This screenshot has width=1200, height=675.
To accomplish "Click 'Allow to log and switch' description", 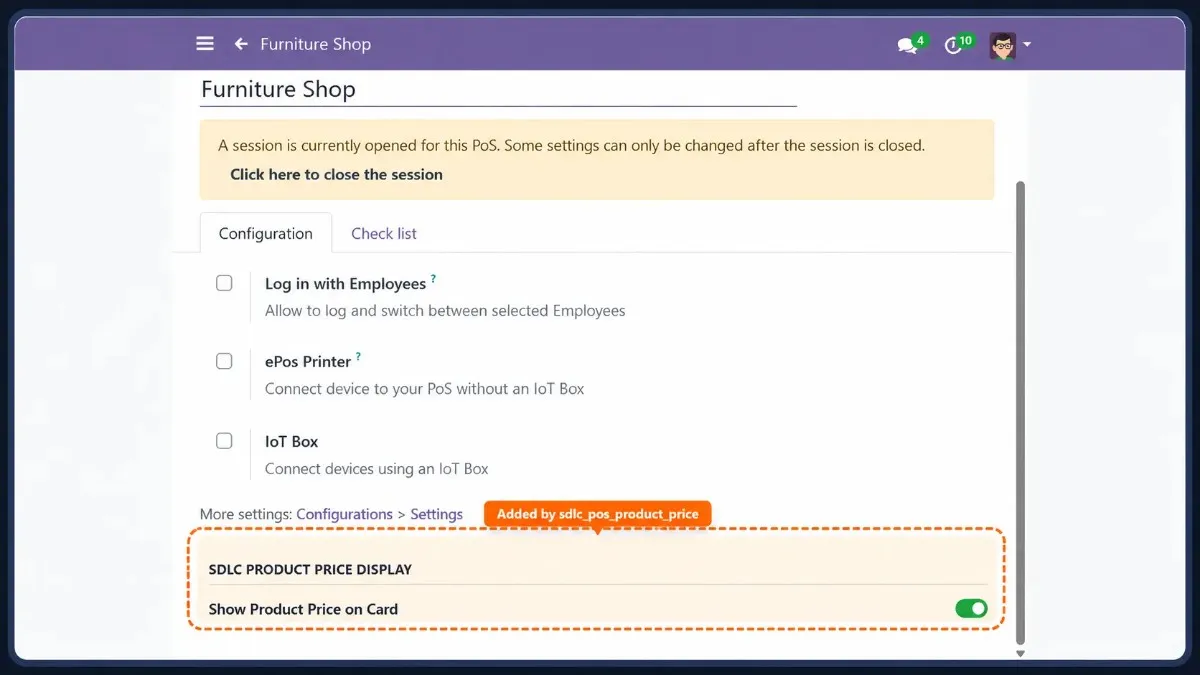I will [445, 310].
